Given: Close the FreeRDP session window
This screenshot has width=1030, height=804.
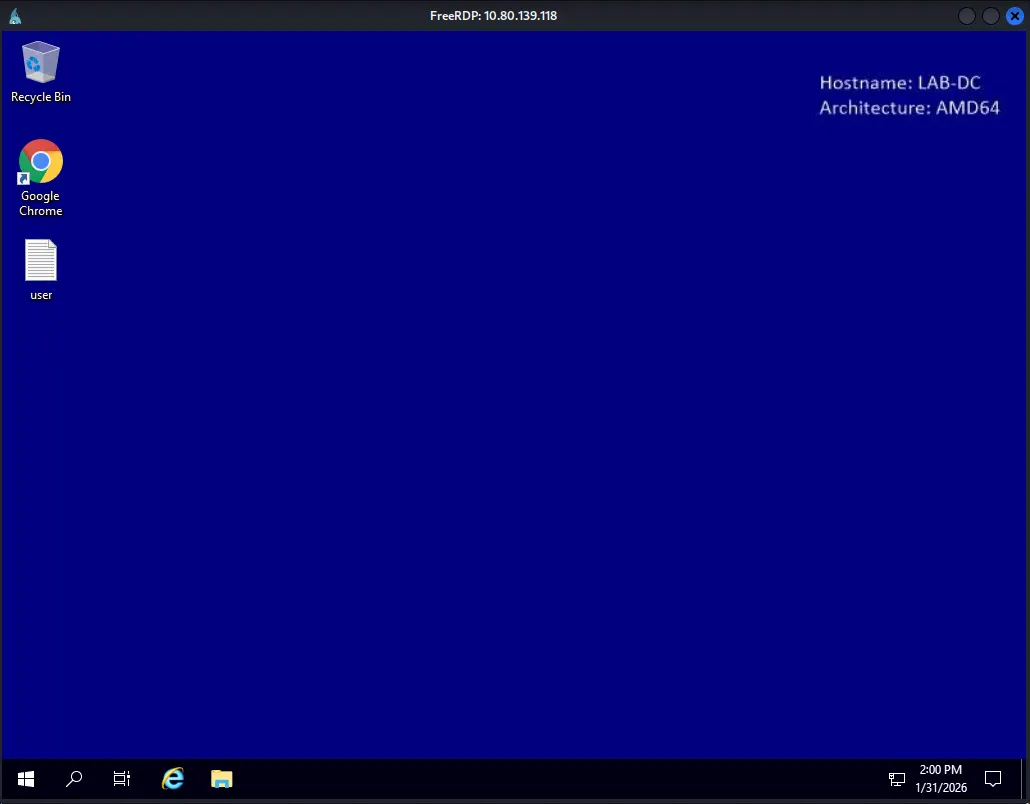Looking at the screenshot, I should 1014,16.
